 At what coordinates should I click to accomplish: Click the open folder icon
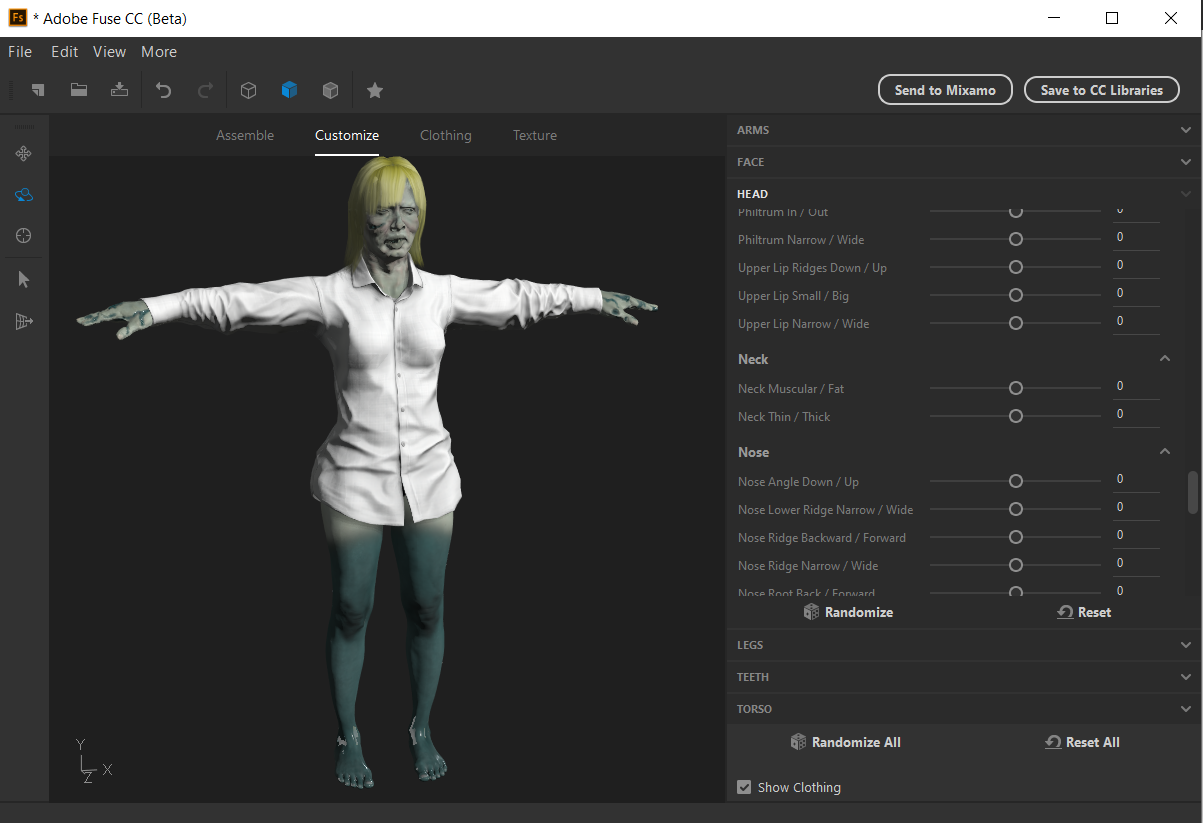(x=79, y=90)
